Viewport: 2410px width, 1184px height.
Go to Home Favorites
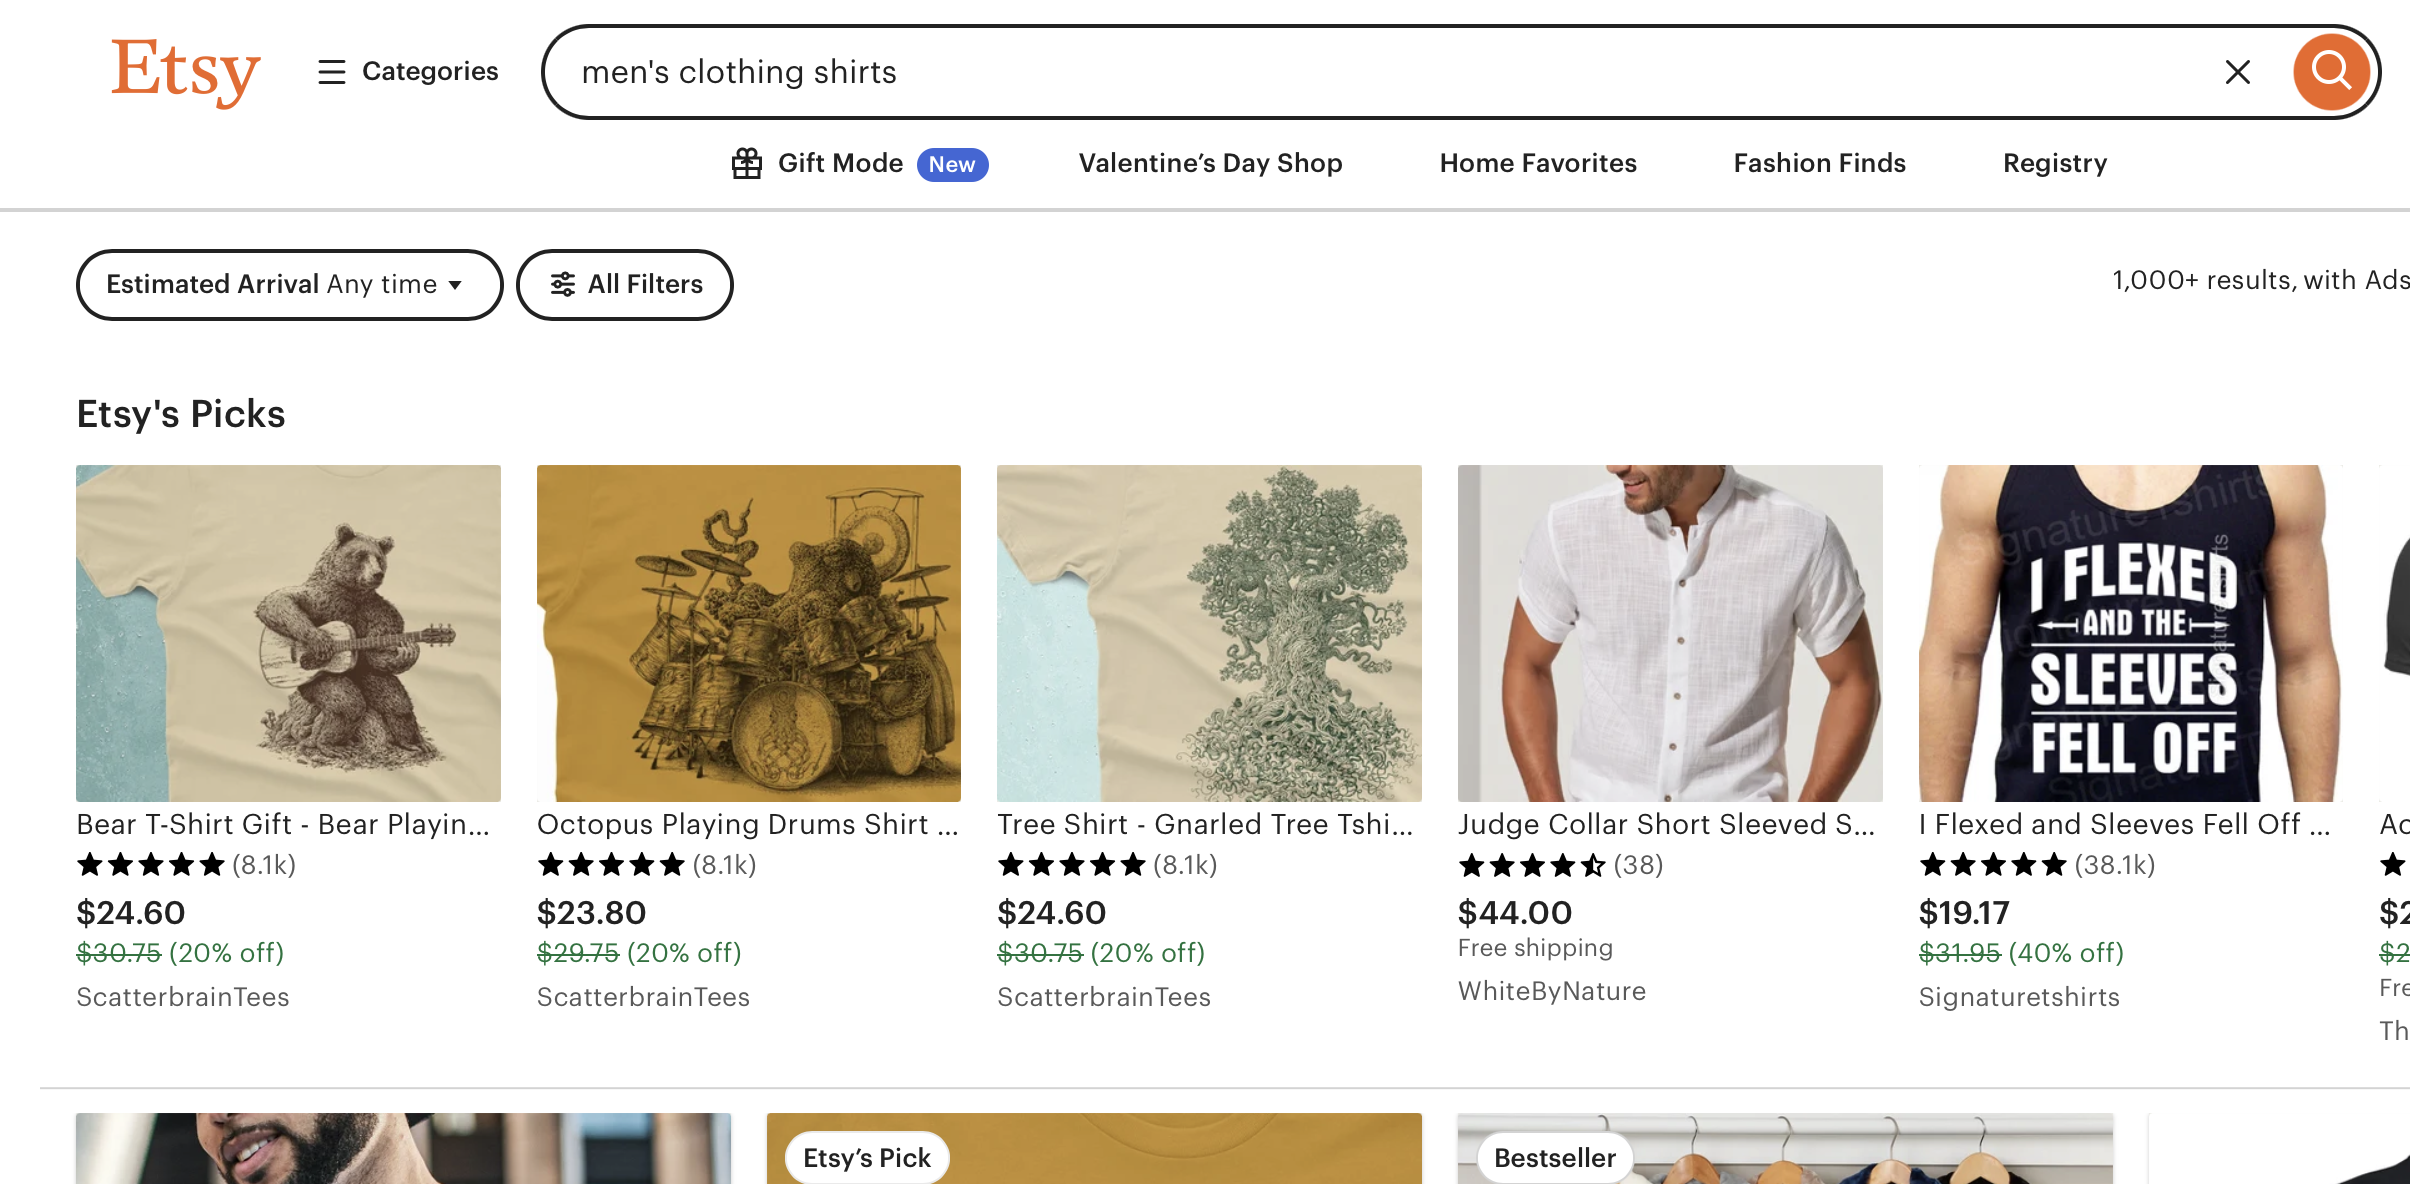(1538, 163)
